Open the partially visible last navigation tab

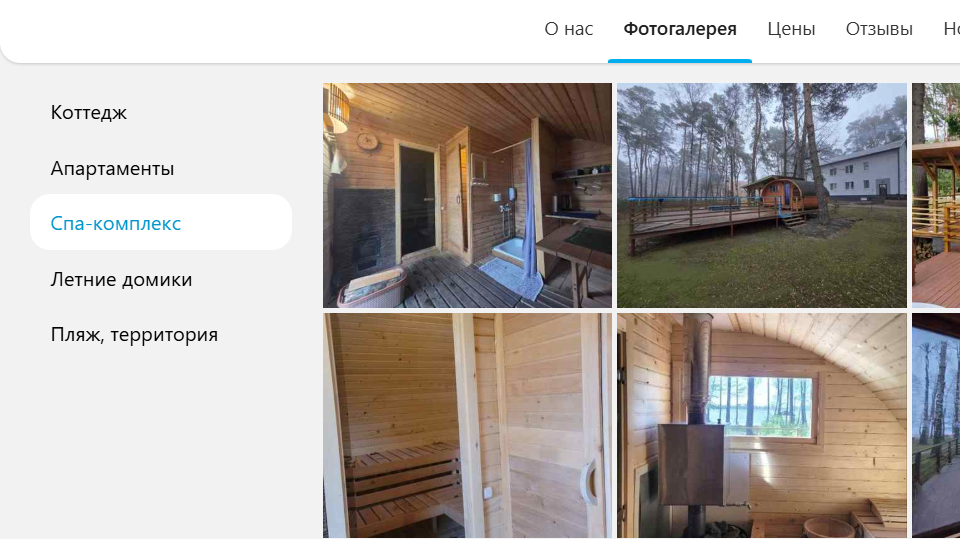click(951, 29)
